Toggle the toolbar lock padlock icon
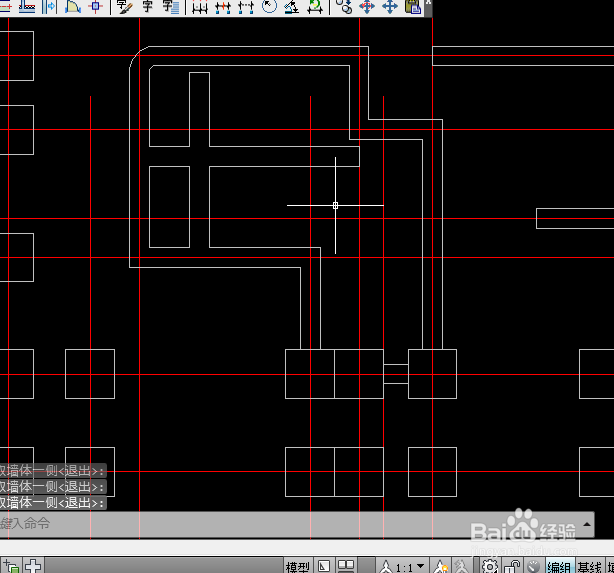614x573 pixels. click(512, 566)
